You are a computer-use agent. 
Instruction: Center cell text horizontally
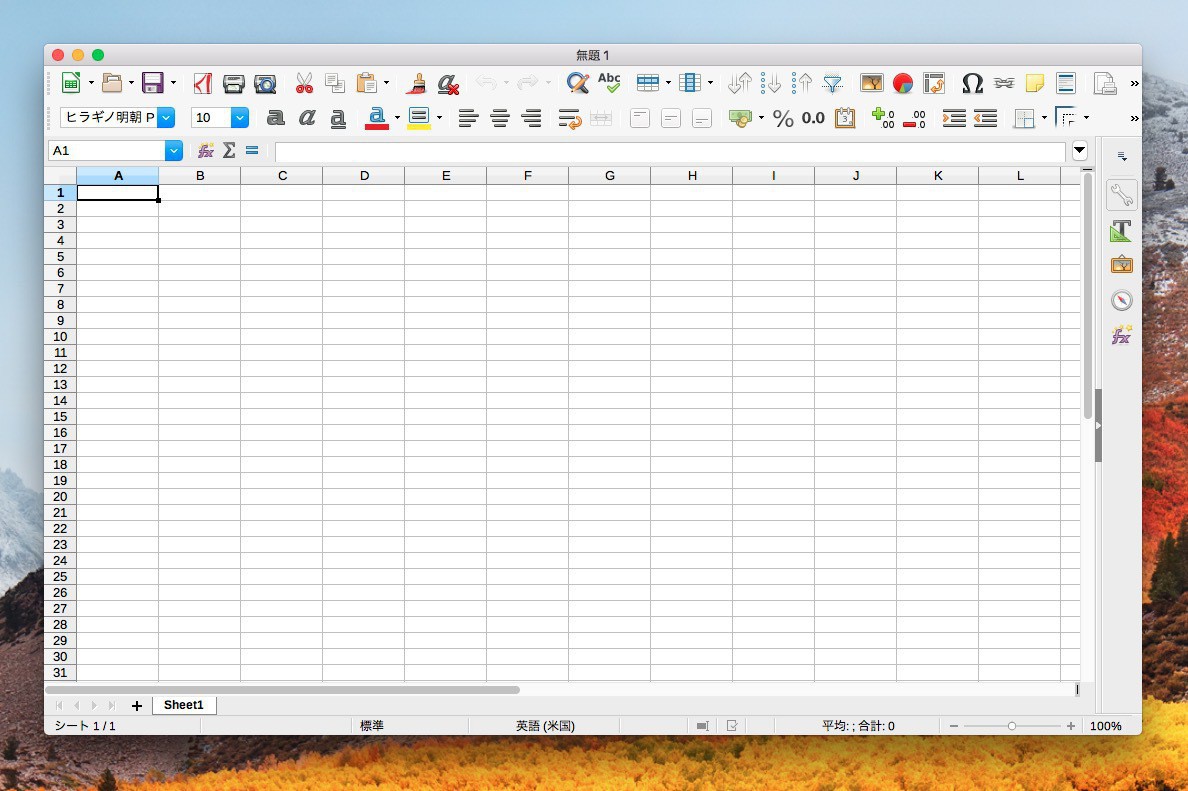500,118
